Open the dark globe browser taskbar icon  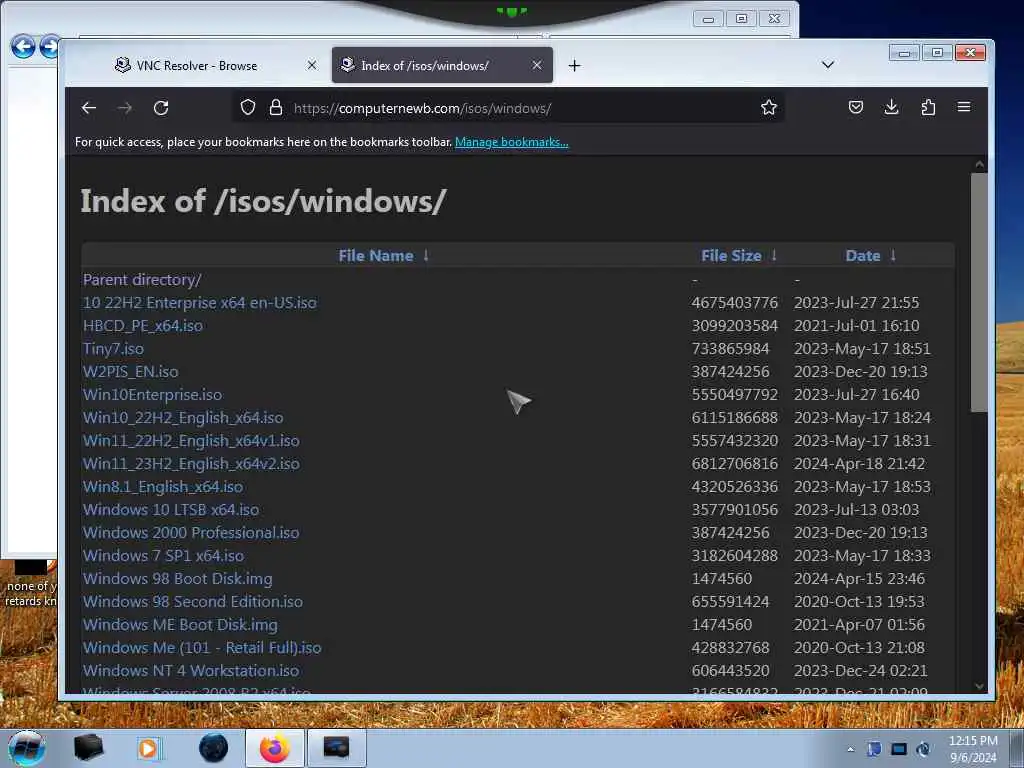pyautogui.click(x=214, y=748)
